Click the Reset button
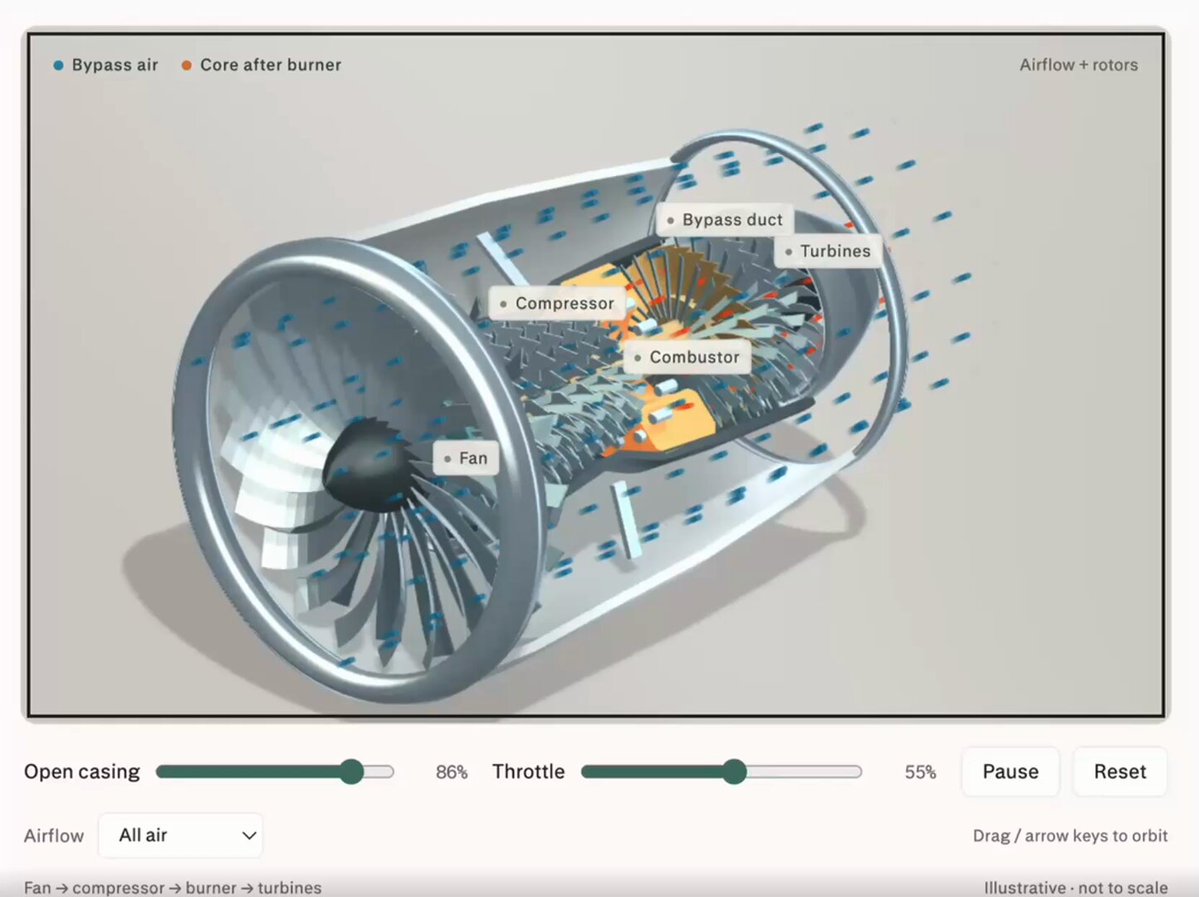1199x897 pixels. [x=1120, y=772]
